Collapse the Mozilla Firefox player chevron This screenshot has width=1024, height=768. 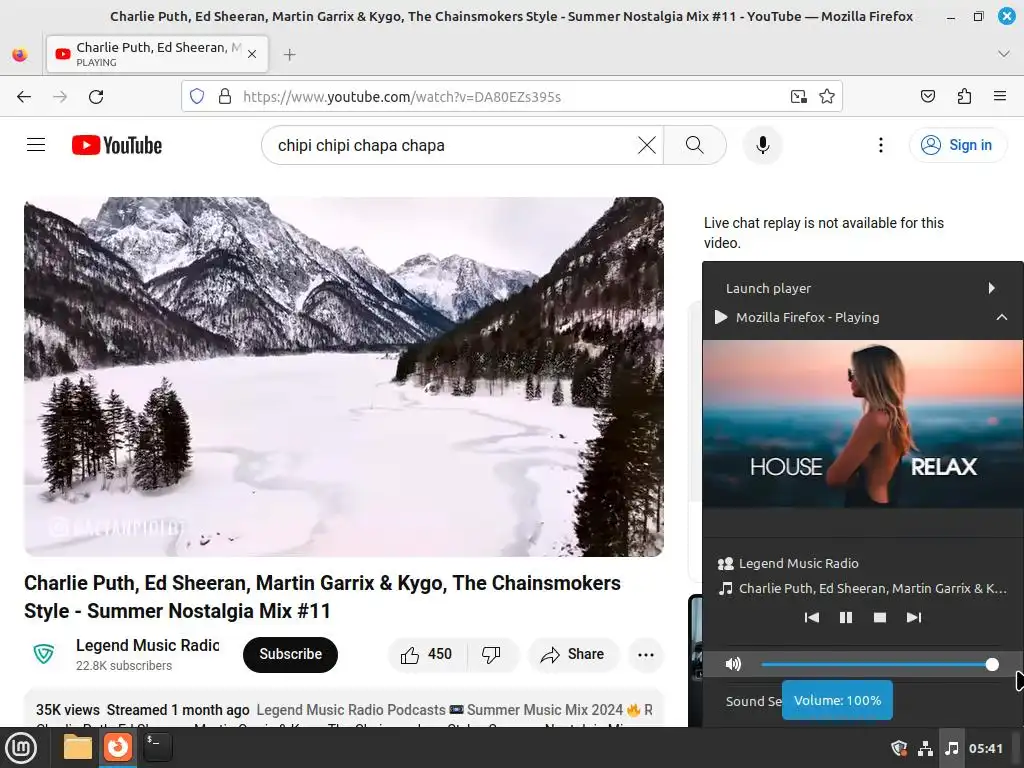pos(1001,317)
